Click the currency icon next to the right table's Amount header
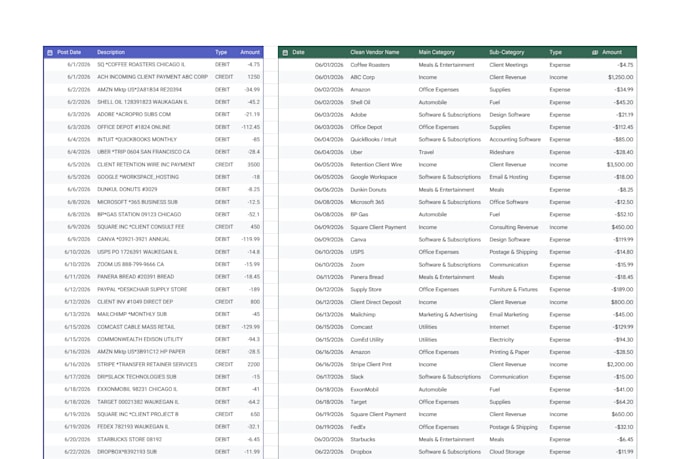This screenshot has width=680, height=459. pyautogui.click(x=595, y=52)
